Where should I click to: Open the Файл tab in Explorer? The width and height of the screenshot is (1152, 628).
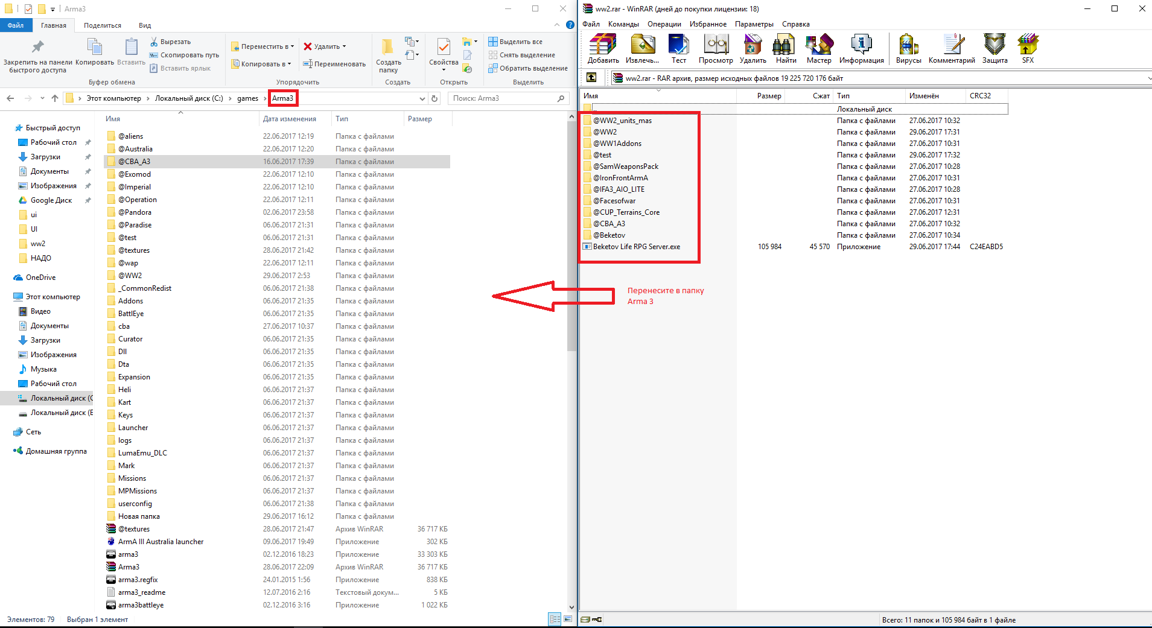[x=15, y=25]
